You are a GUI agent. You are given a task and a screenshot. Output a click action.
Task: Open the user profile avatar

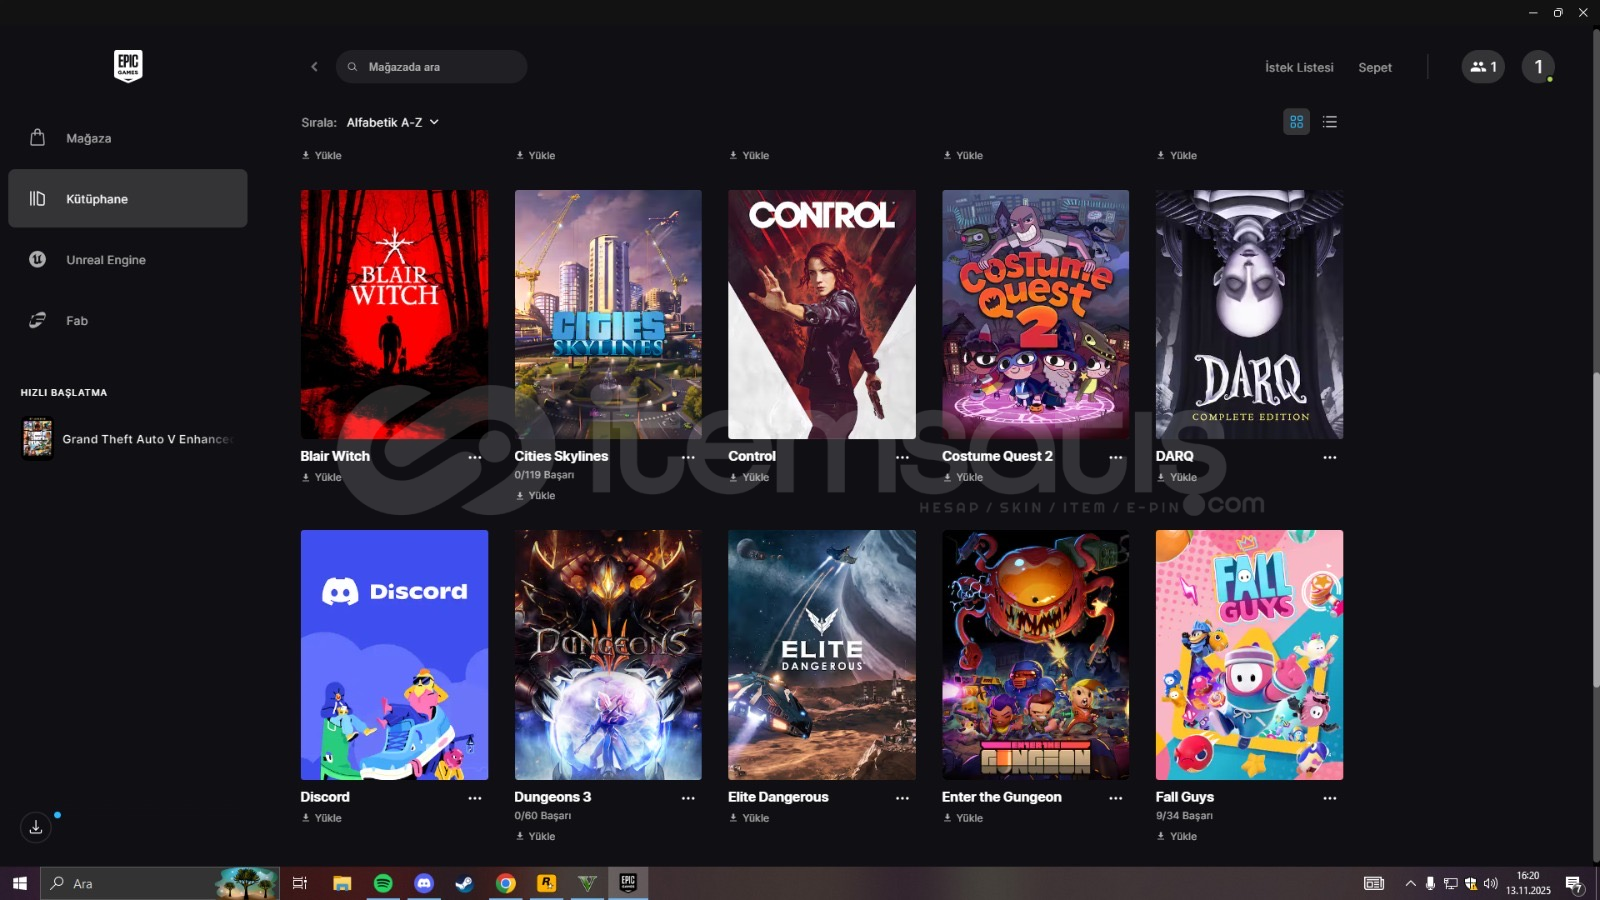[x=1538, y=67]
